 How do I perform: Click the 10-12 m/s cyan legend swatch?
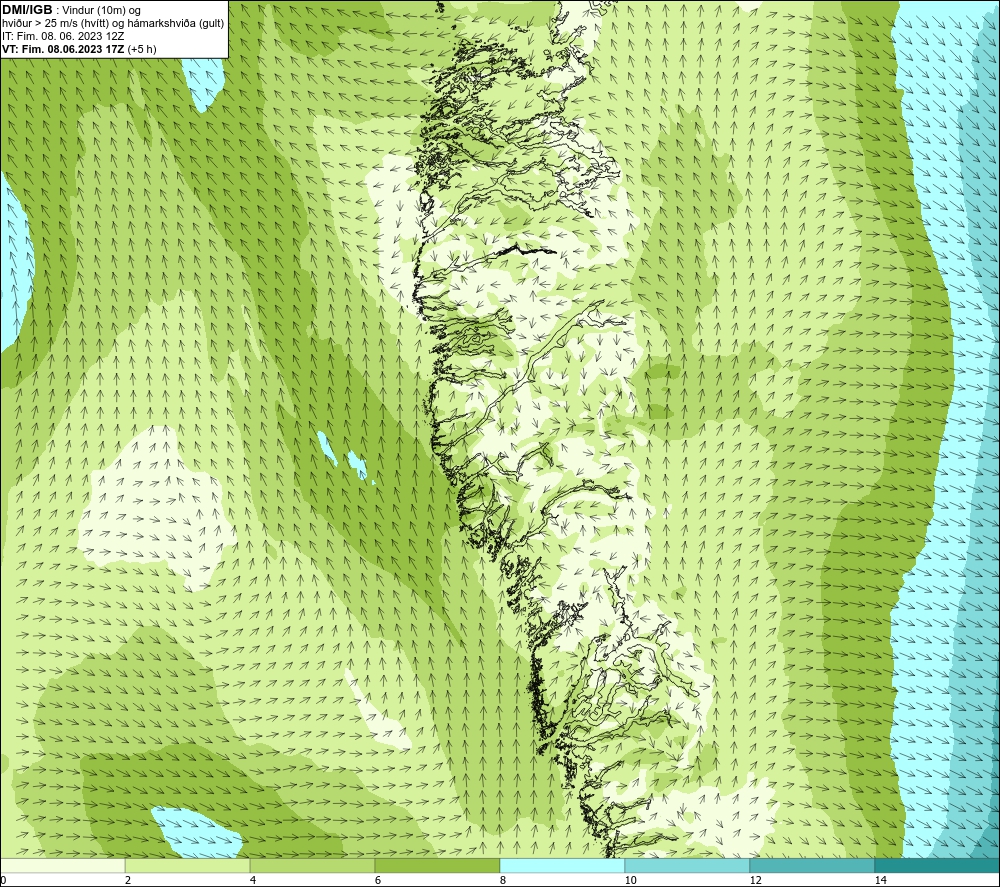pos(688,866)
